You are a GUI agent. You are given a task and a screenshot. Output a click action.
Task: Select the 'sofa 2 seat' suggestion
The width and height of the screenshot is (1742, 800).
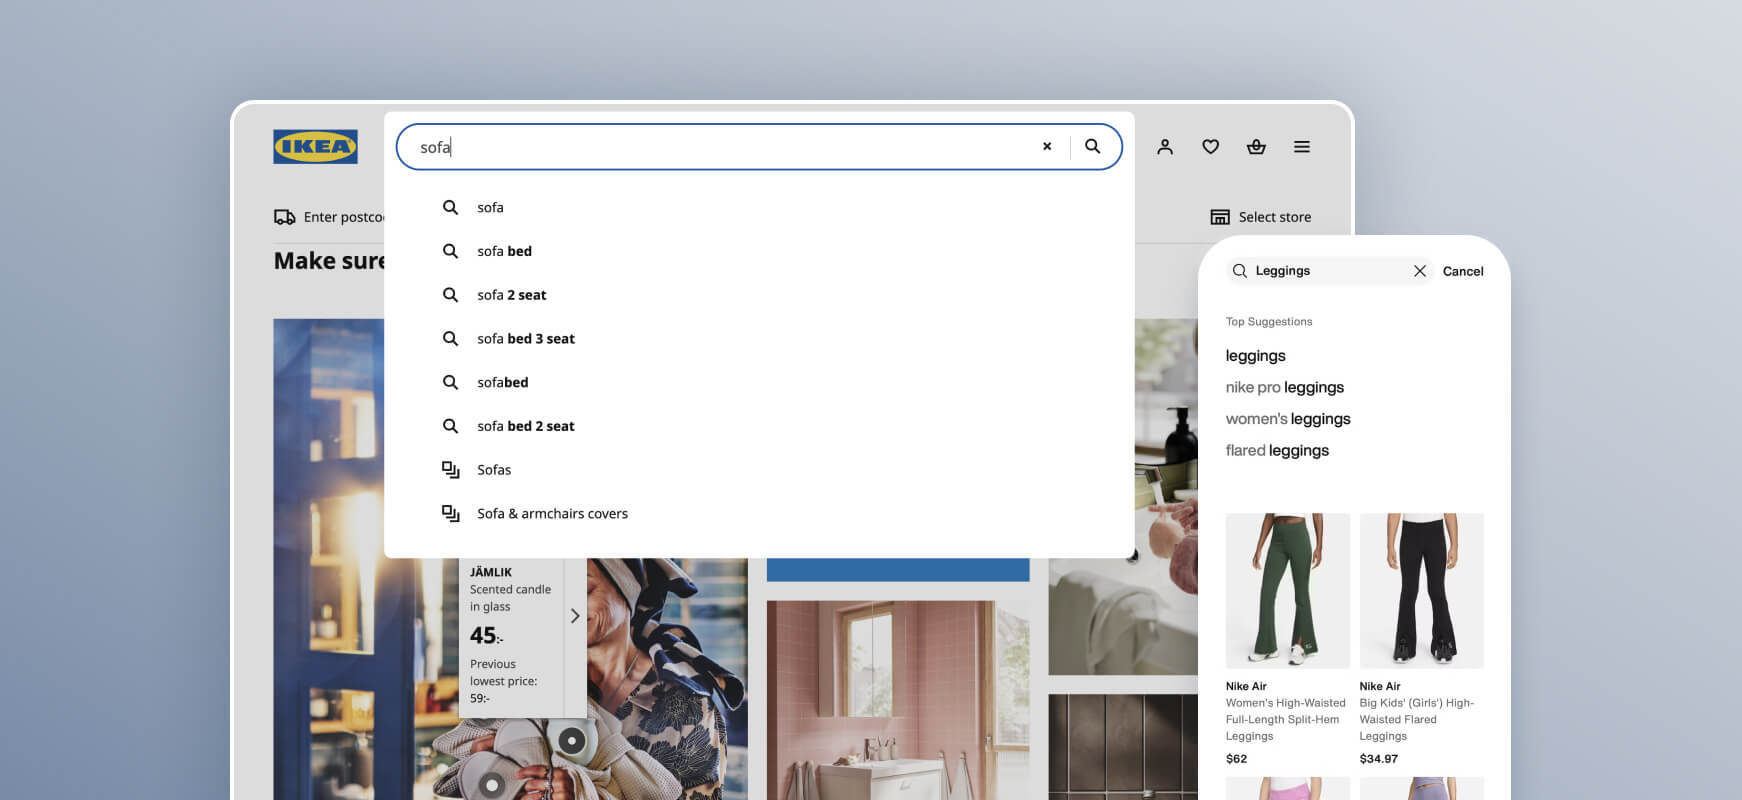pyautogui.click(x=511, y=295)
